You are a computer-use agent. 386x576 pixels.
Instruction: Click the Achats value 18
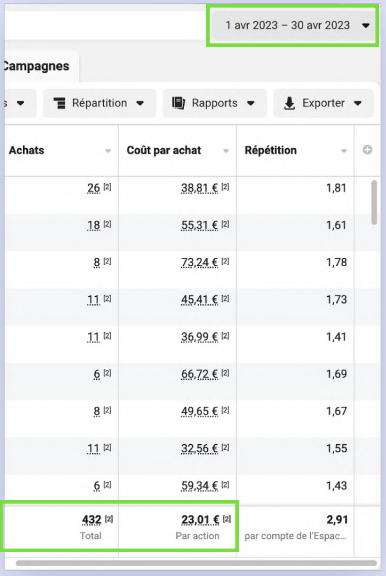(x=94, y=225)
